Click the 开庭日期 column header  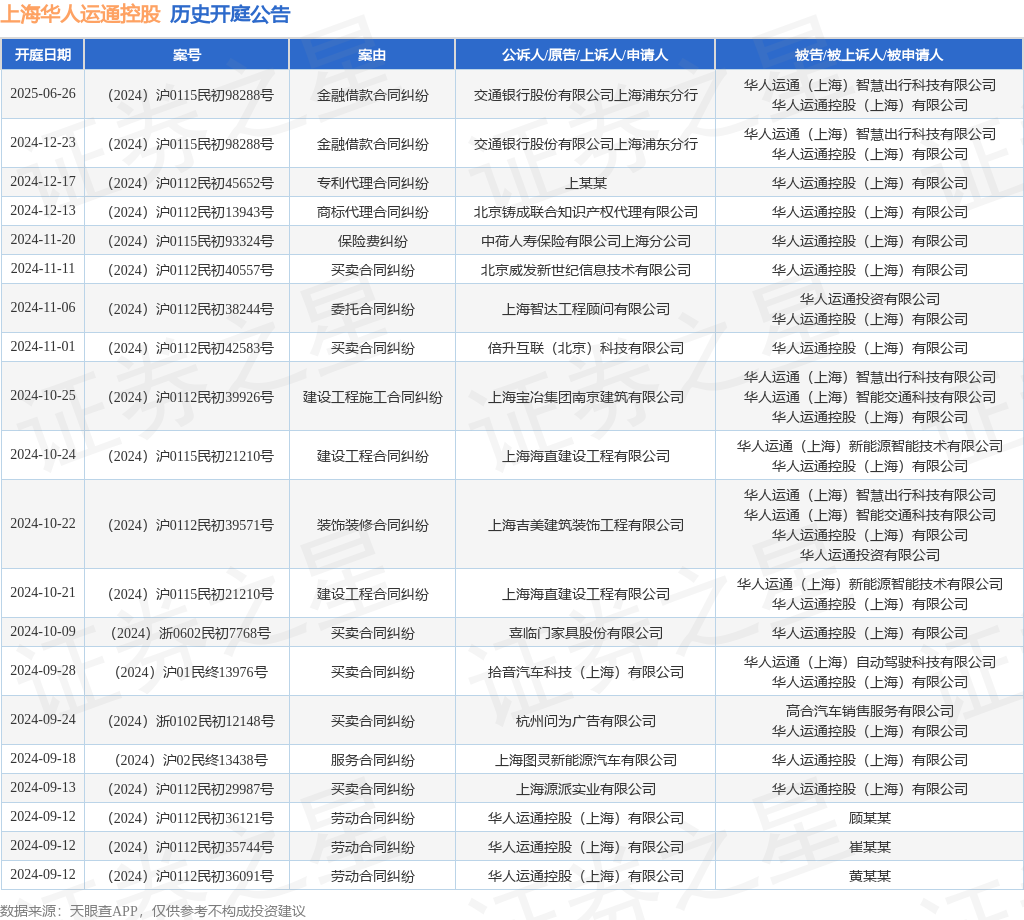pos(42,55)
